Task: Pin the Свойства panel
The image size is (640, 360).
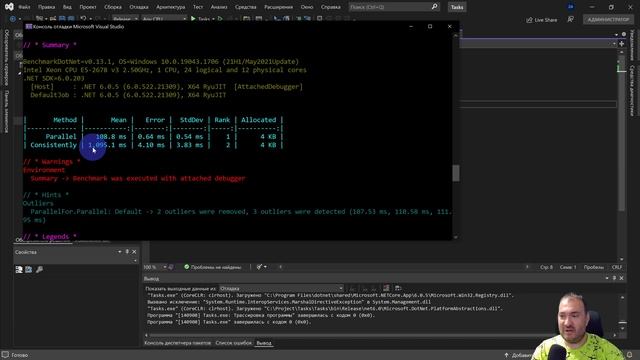Action: [127, 252]
